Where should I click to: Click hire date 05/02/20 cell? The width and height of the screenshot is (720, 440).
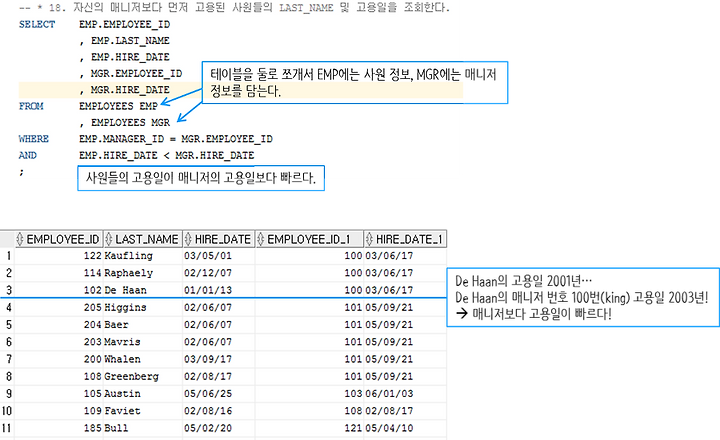219,428
